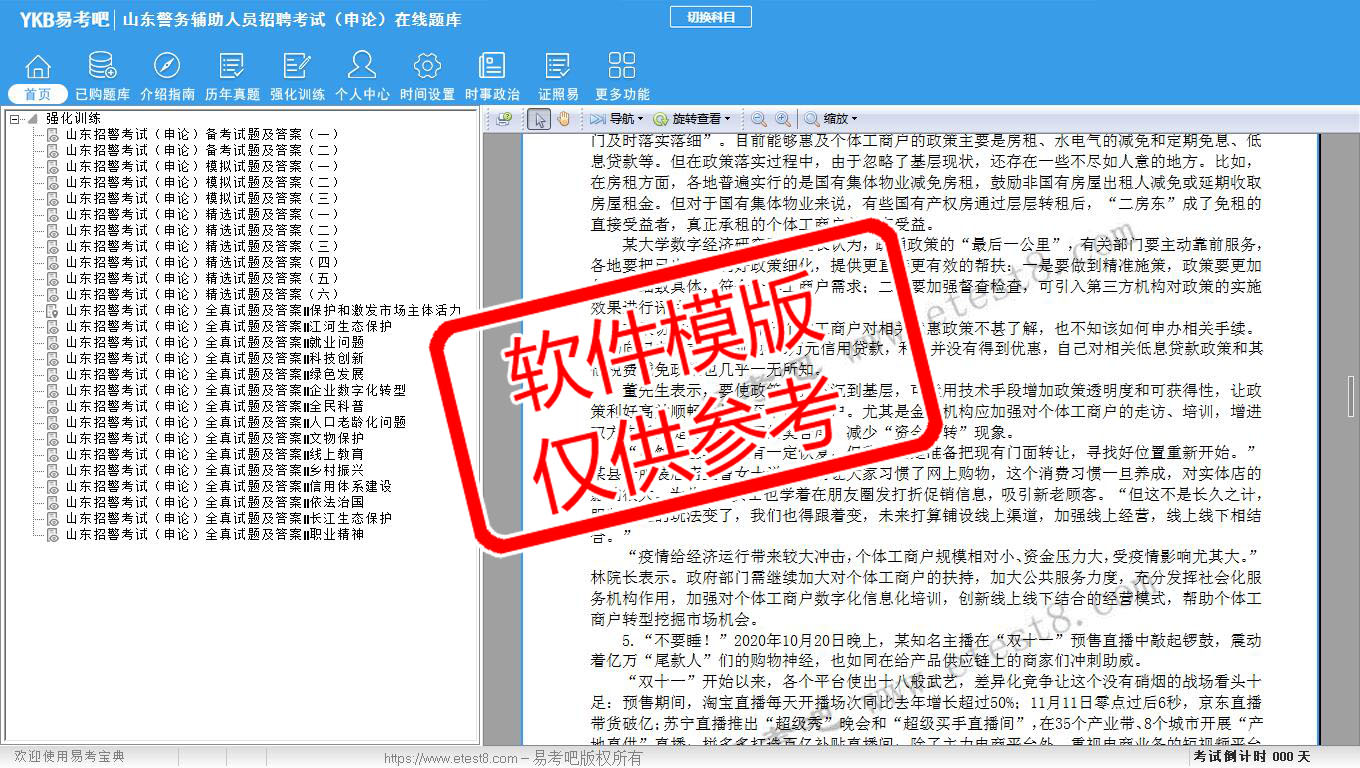Activate the arrow select tool

tap(538, 119)
